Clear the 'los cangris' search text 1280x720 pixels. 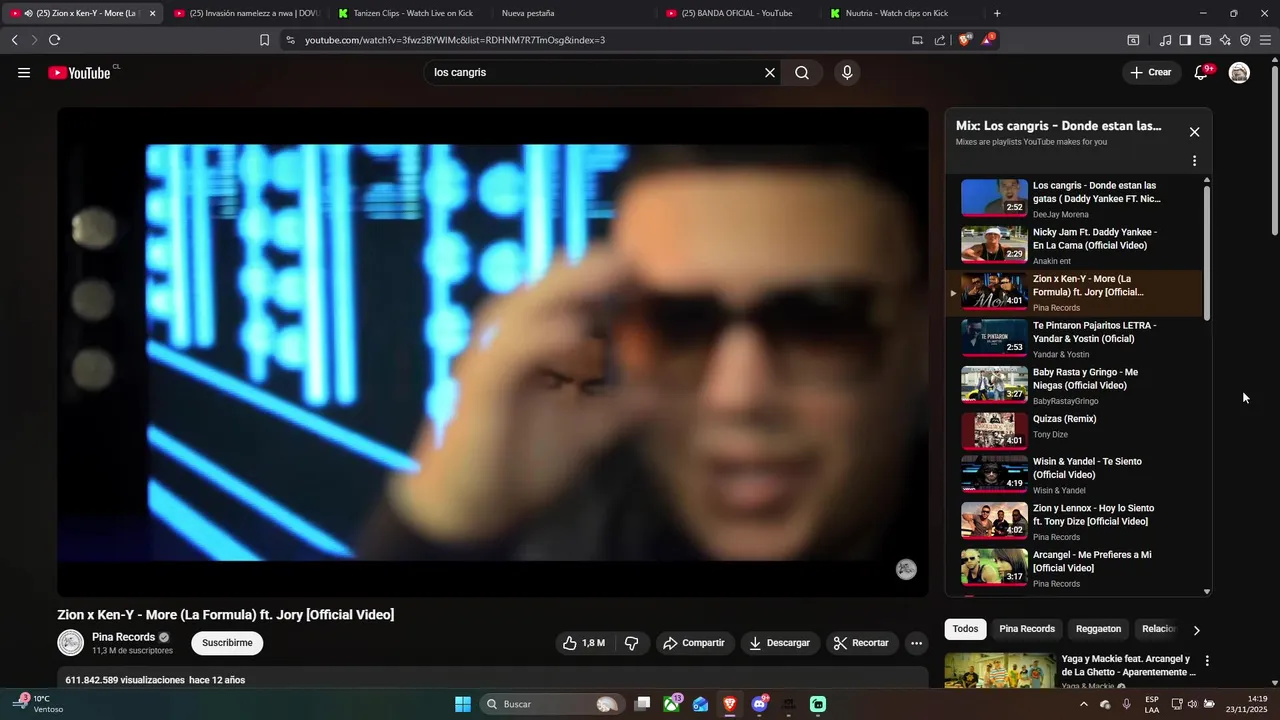770,72
